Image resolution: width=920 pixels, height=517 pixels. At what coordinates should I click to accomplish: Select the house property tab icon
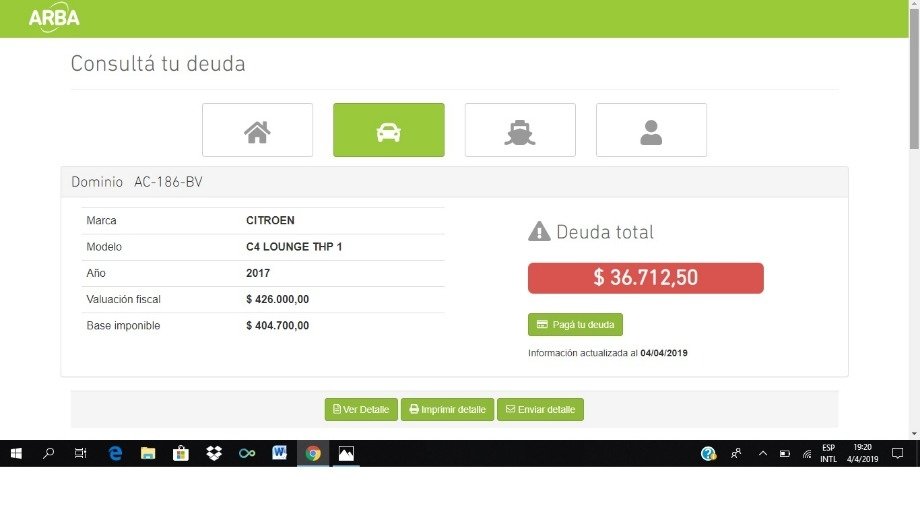click(x=258, y=130)
